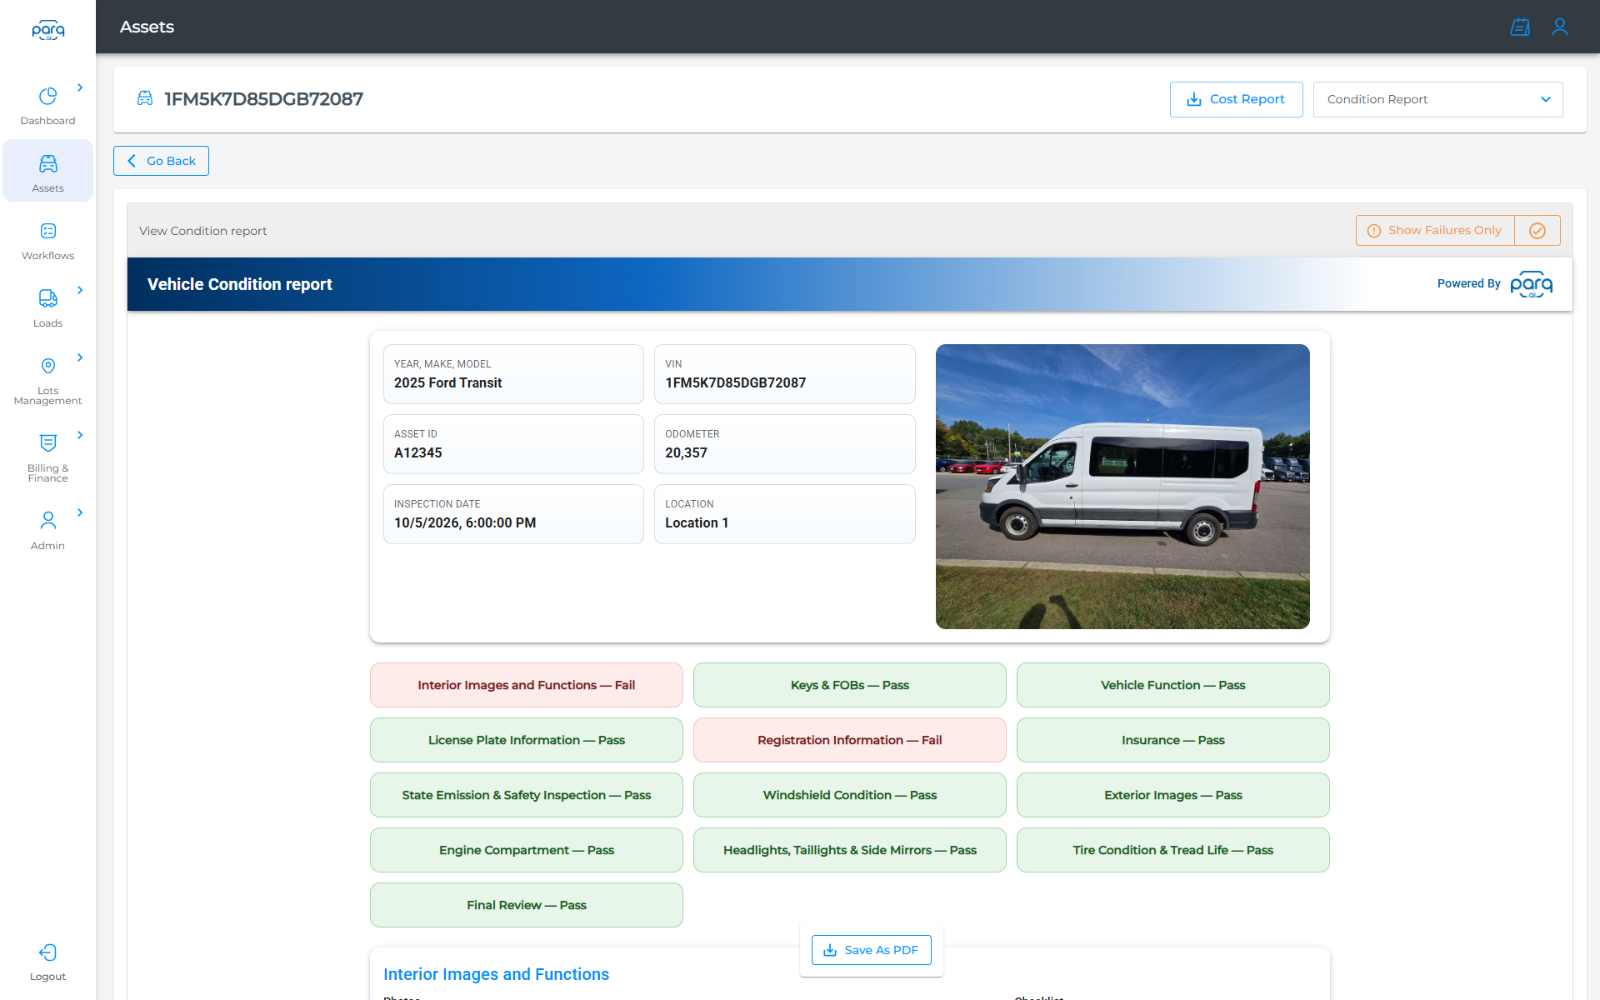Image resolution: width=1600 pixels, height=1000 pixels.
Task: Open the Admin person icon
Action: 48,520
